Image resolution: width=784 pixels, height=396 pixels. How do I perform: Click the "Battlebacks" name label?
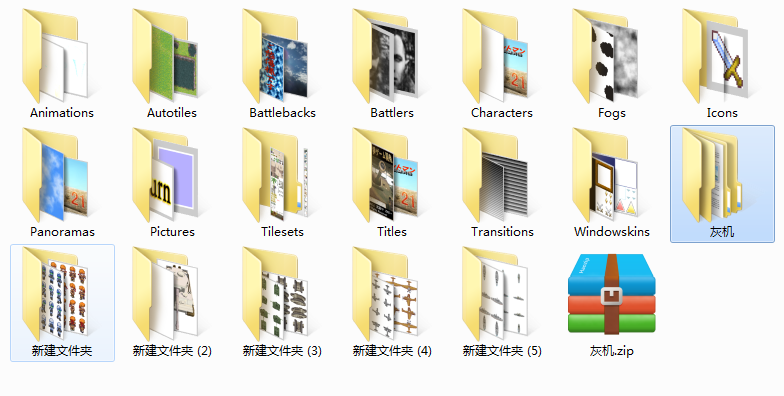pos(282,113)
